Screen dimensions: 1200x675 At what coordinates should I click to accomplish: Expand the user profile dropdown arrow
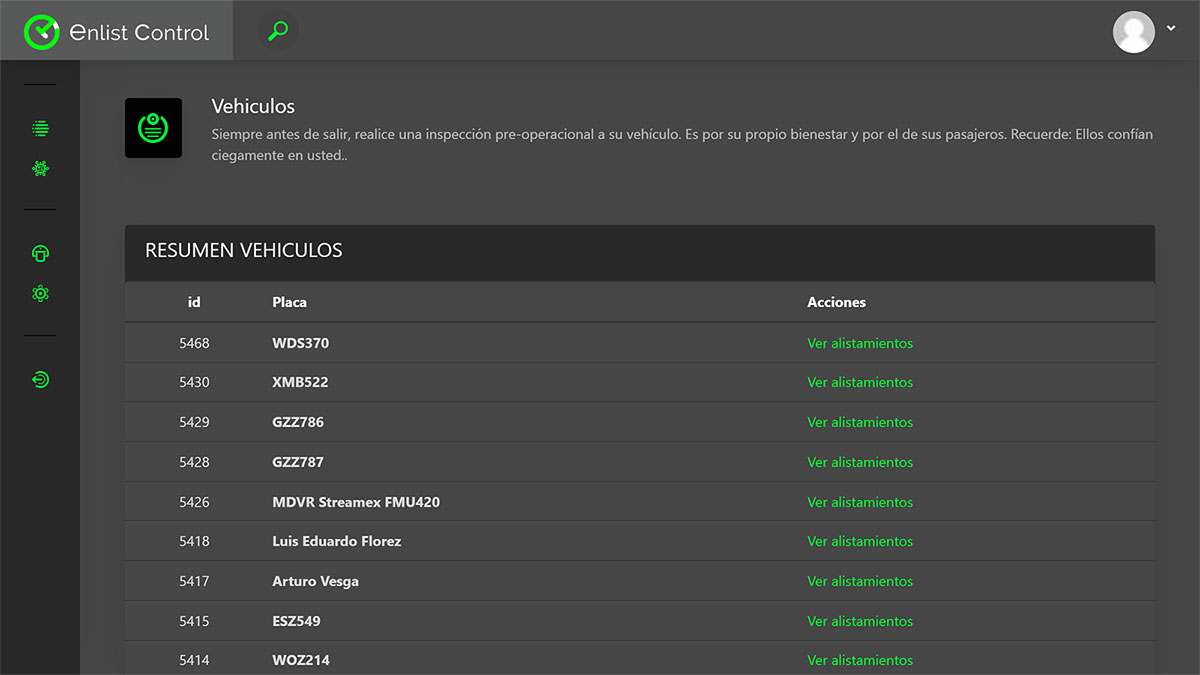1171,28
